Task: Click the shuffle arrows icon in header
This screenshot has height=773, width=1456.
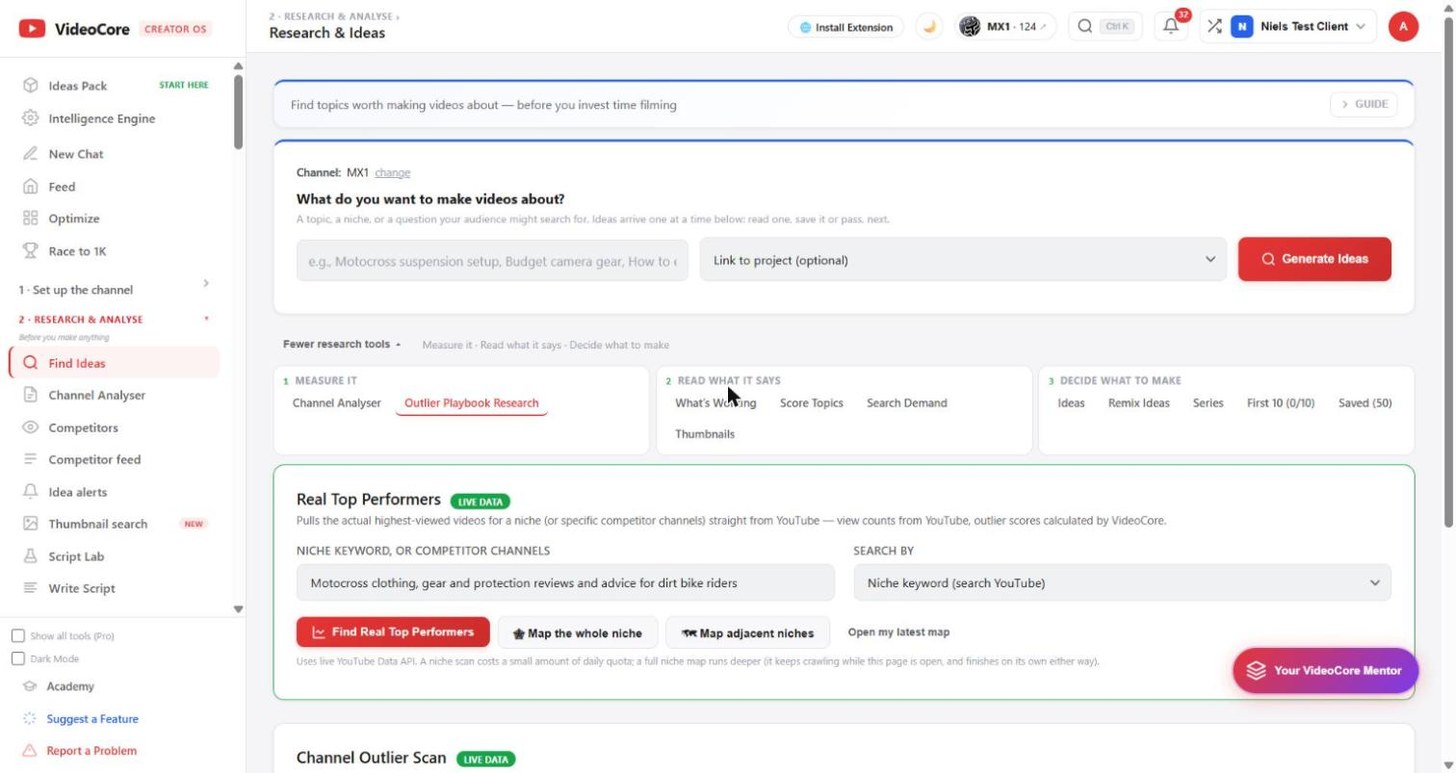Action: click(x=1214, y=27)
